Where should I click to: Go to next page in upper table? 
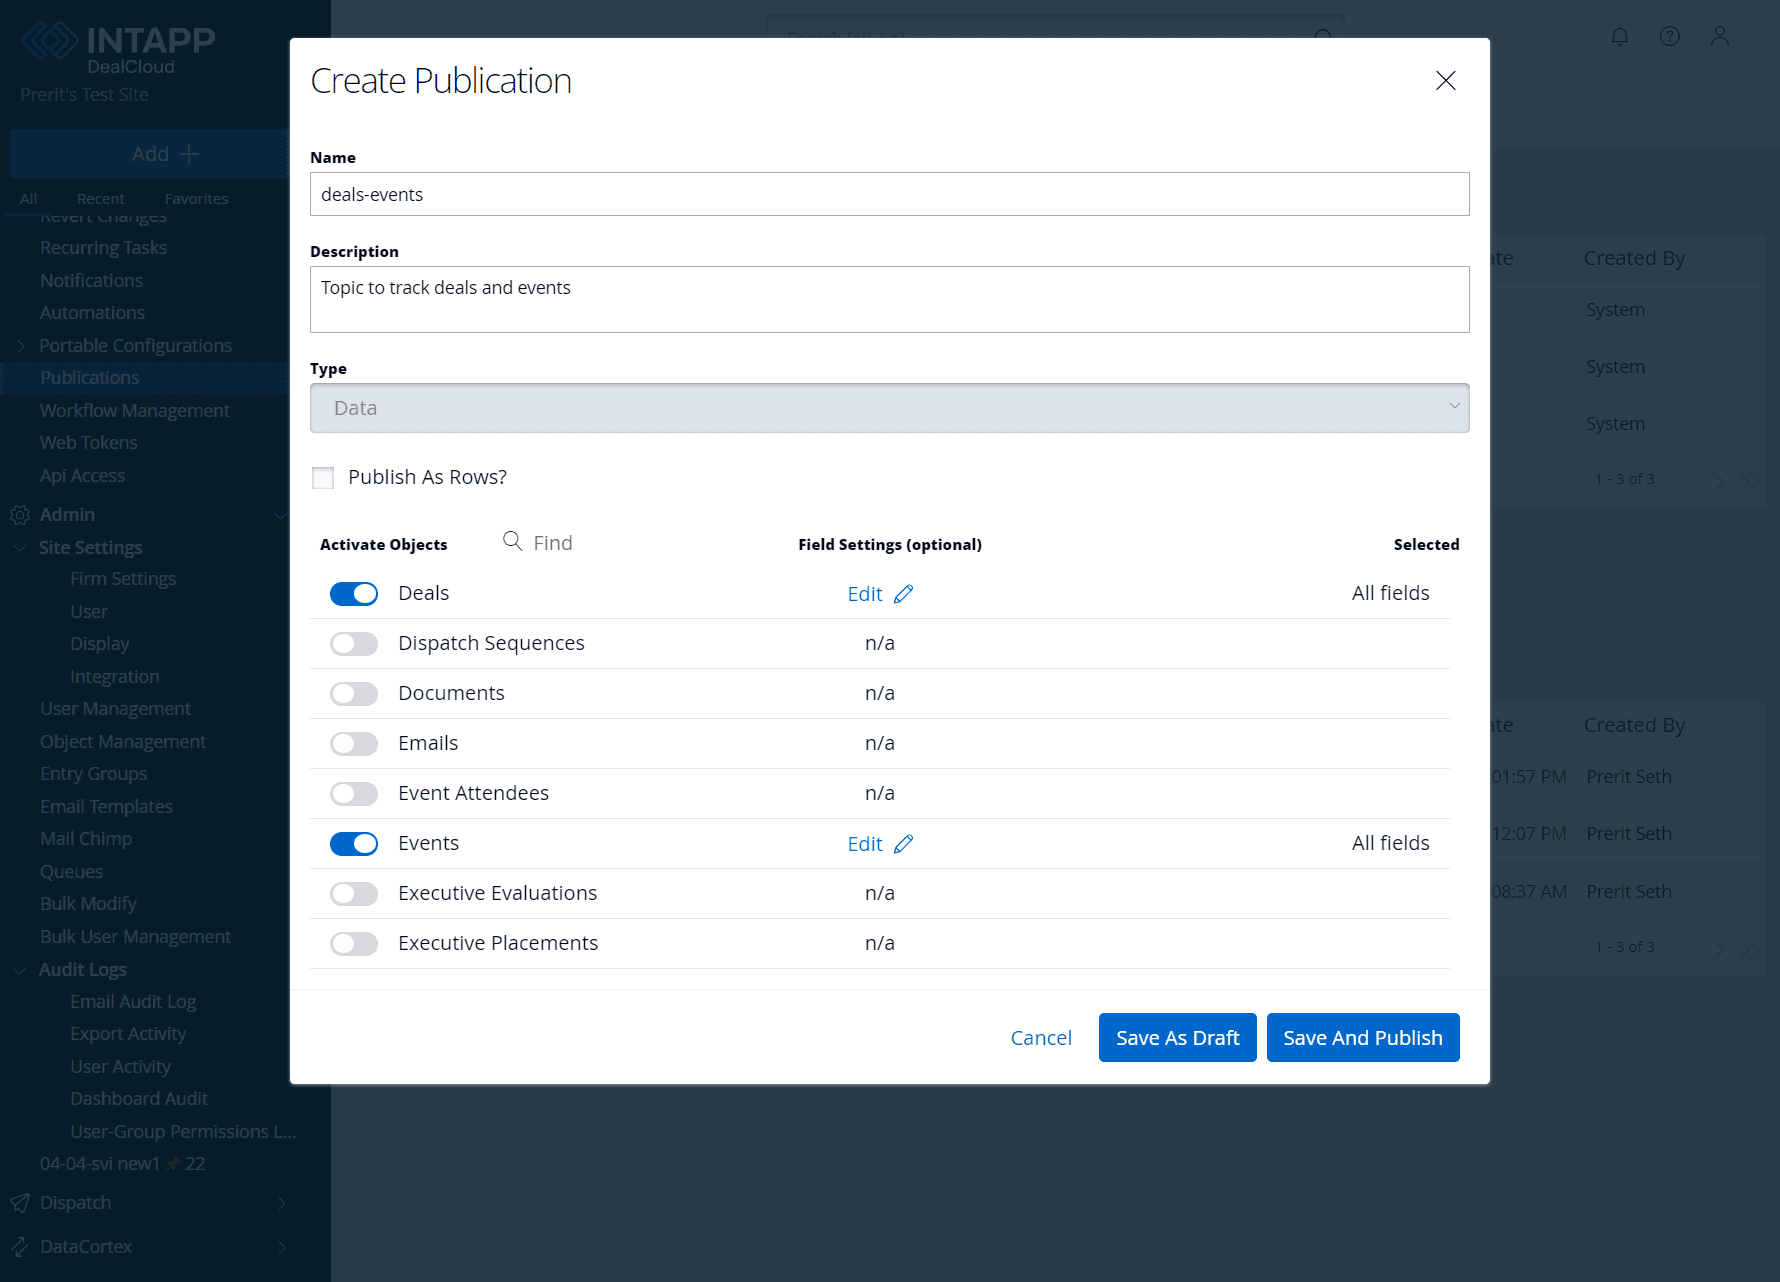(1719, 481)
